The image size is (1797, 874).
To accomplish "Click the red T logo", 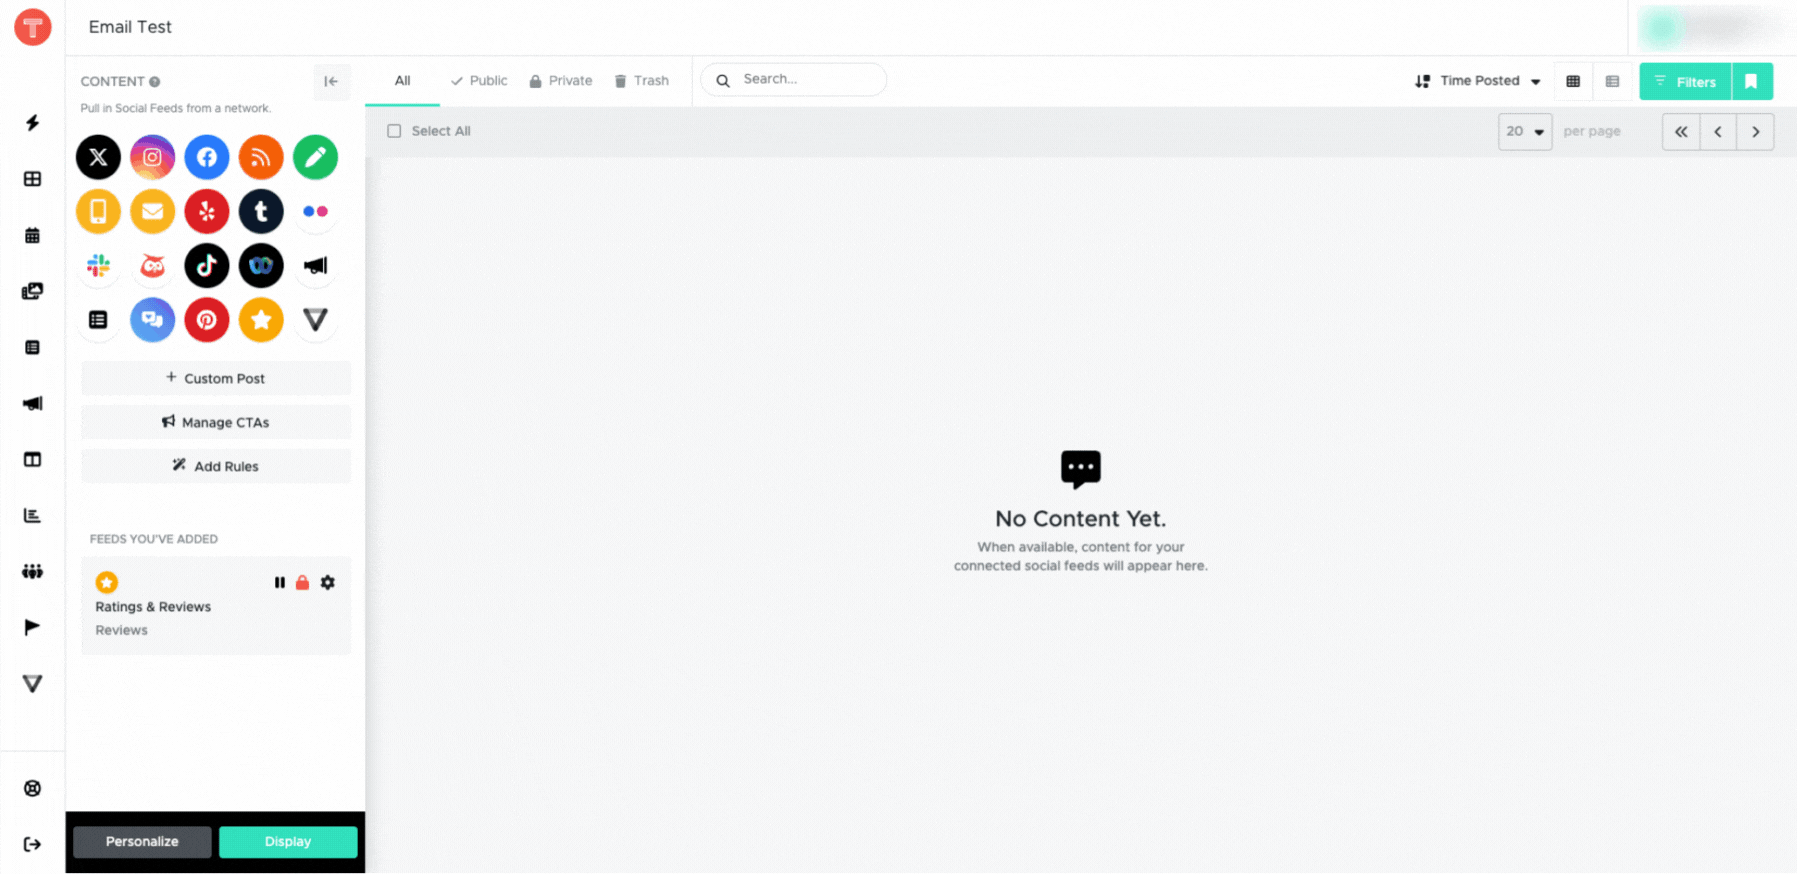I will 33,27.
